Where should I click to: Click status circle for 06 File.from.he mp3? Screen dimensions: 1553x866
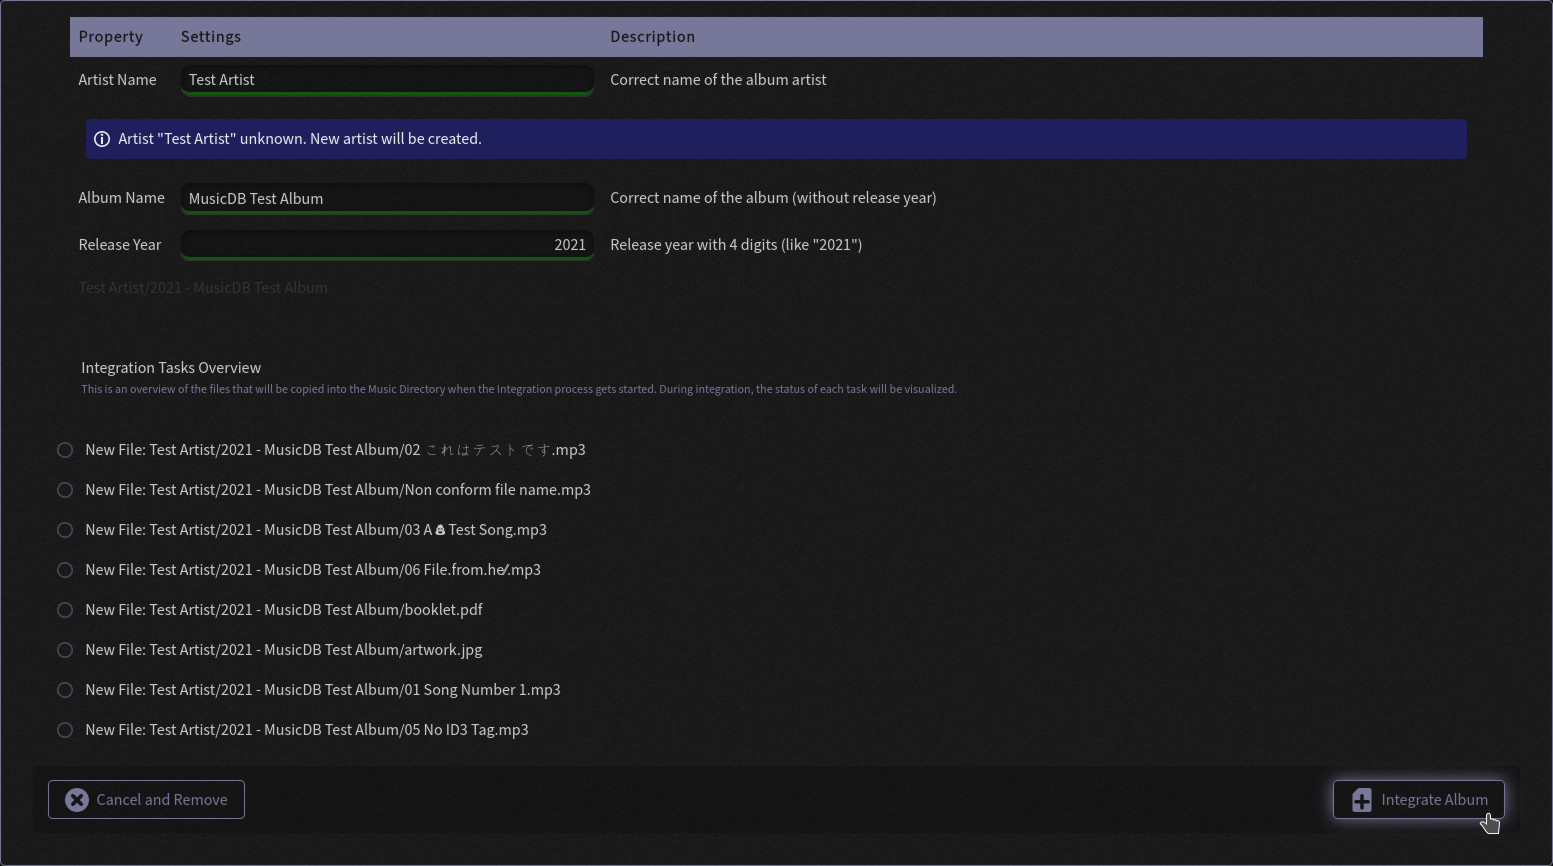pyautogui.click(x=65, y=570)
